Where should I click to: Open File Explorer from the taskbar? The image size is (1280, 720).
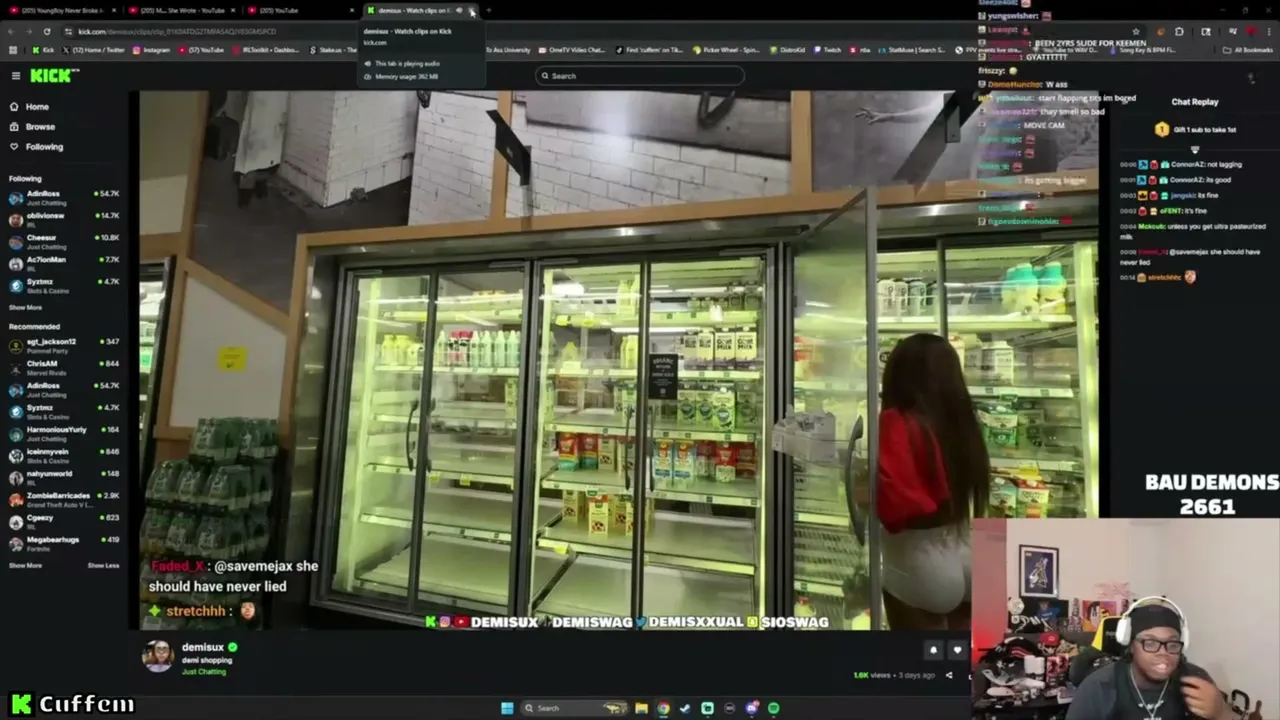pyautogui.click(x=641, y=708)
